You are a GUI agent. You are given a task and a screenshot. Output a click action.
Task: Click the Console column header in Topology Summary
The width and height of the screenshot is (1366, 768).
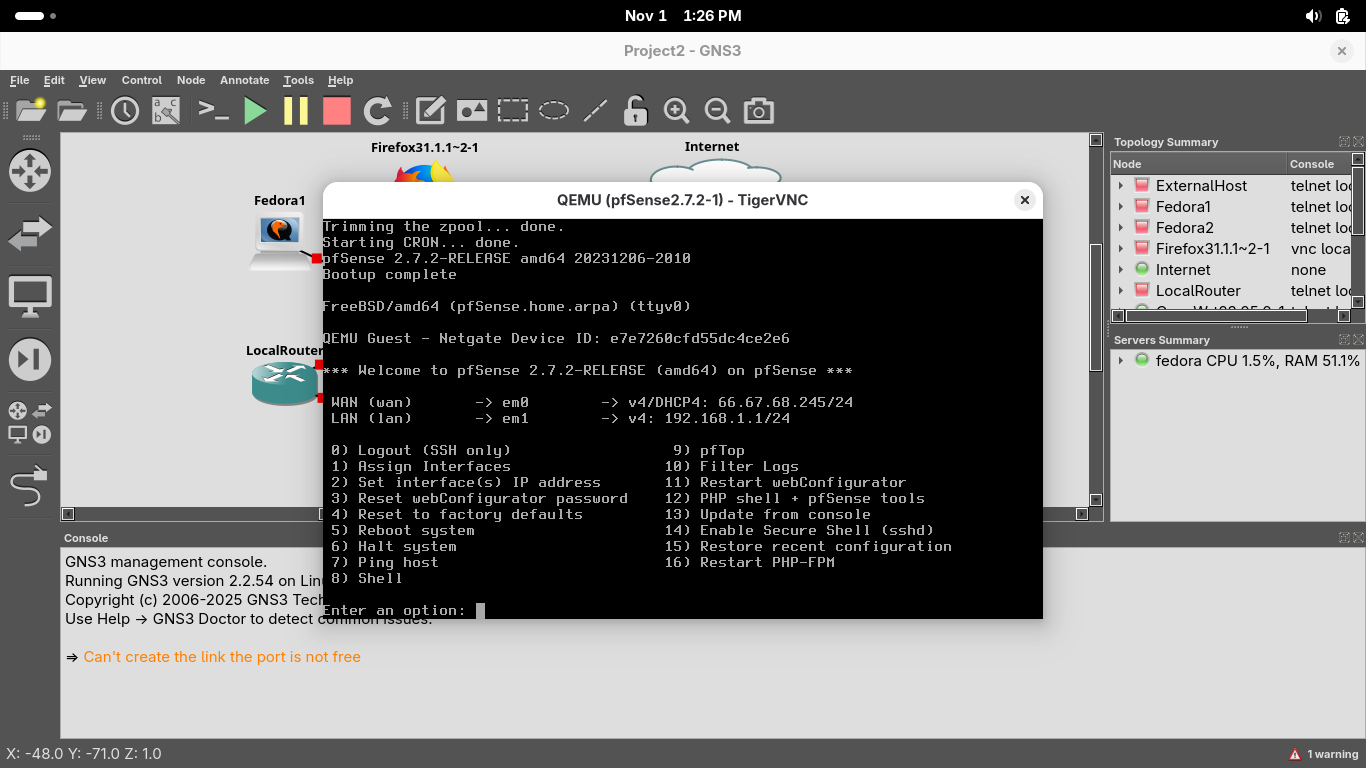coord(1312,164)
